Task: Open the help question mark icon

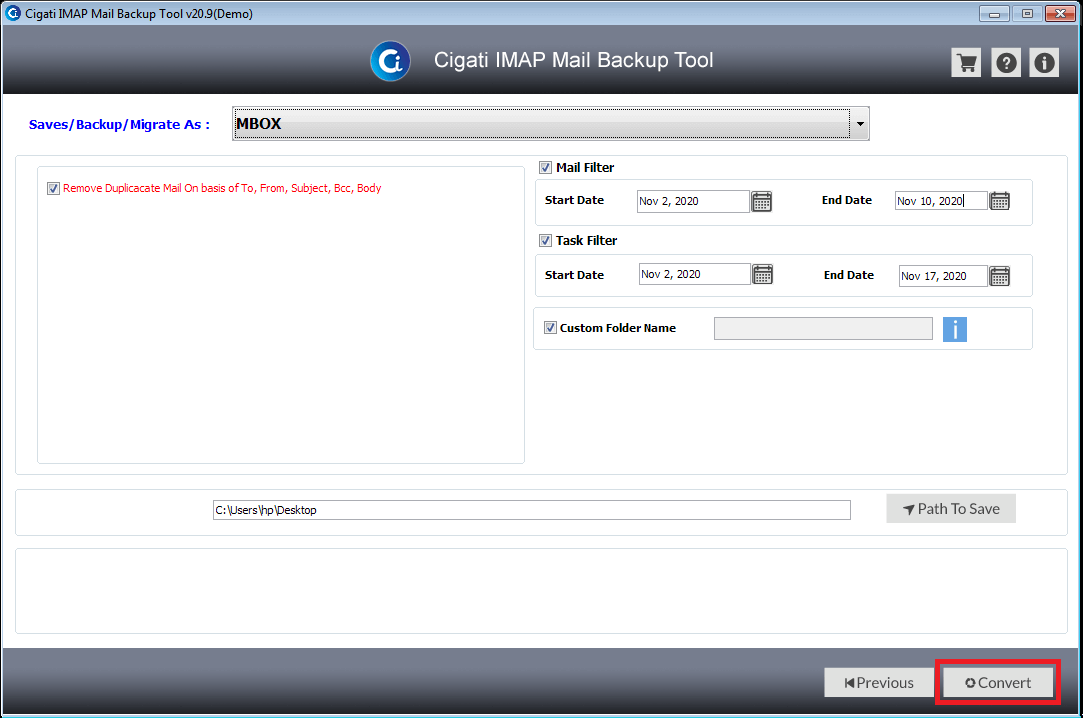Action: point(1006,63)
